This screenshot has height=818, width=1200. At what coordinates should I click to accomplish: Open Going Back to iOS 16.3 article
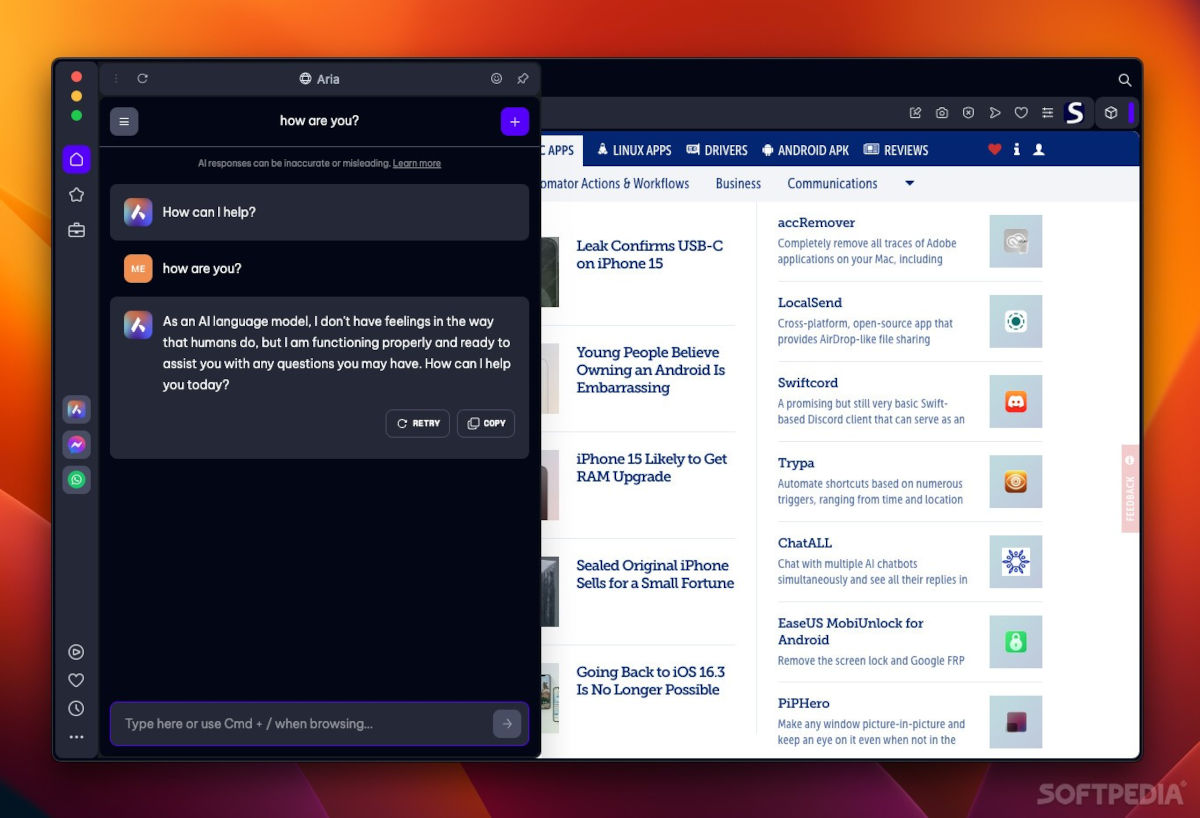pos(651,681)
